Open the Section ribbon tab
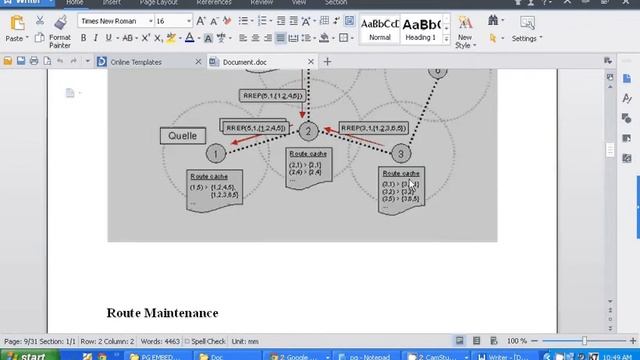 pyautogui.click(x=336, y=2)
